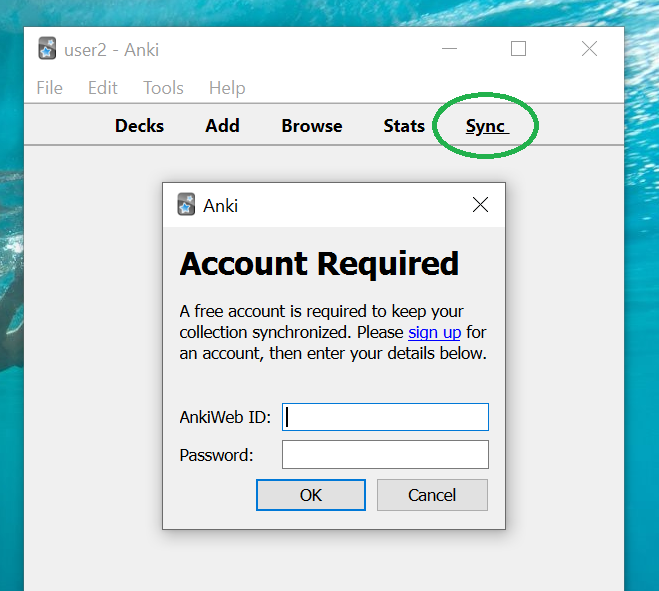Click Add in the toolbar

pyautogui.click(x=222, y=126)
